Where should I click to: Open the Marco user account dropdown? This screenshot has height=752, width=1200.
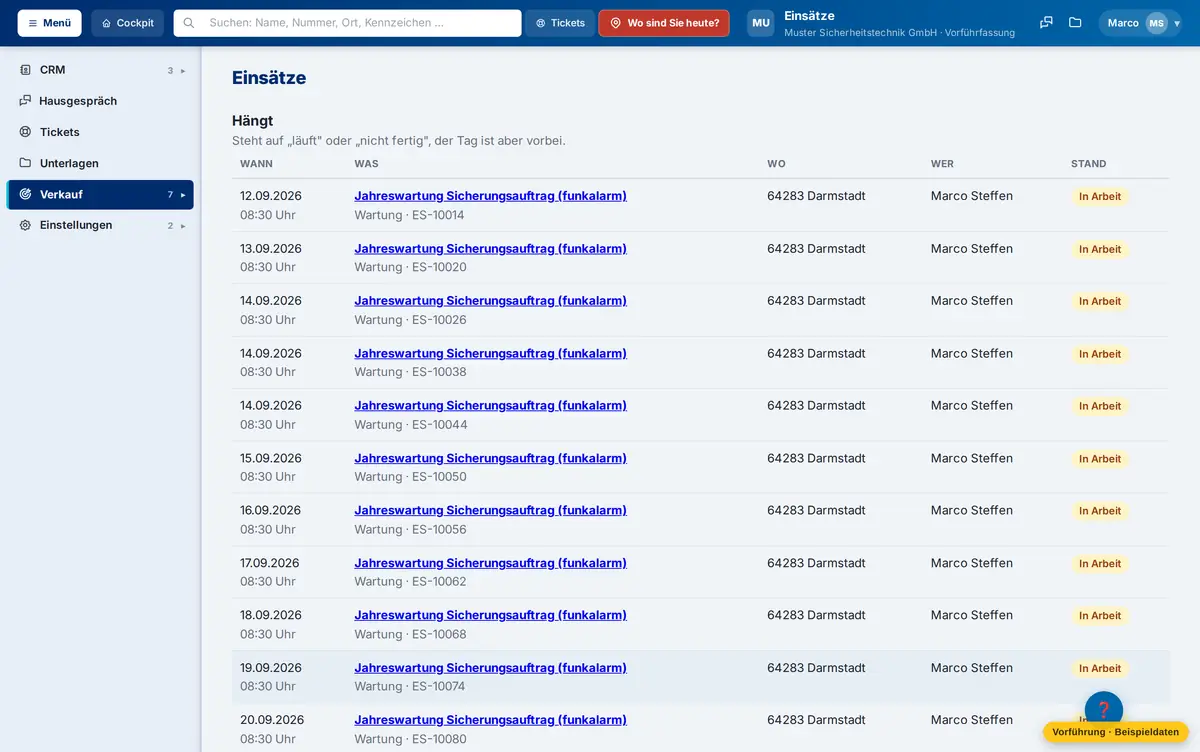point(1140,23)
